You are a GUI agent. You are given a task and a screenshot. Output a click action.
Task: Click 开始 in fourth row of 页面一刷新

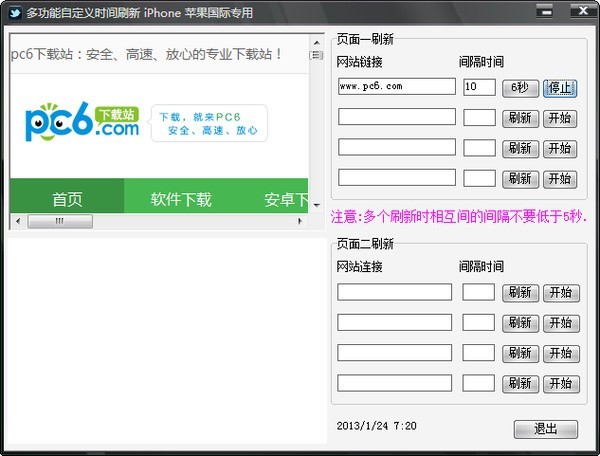point(560,179)
